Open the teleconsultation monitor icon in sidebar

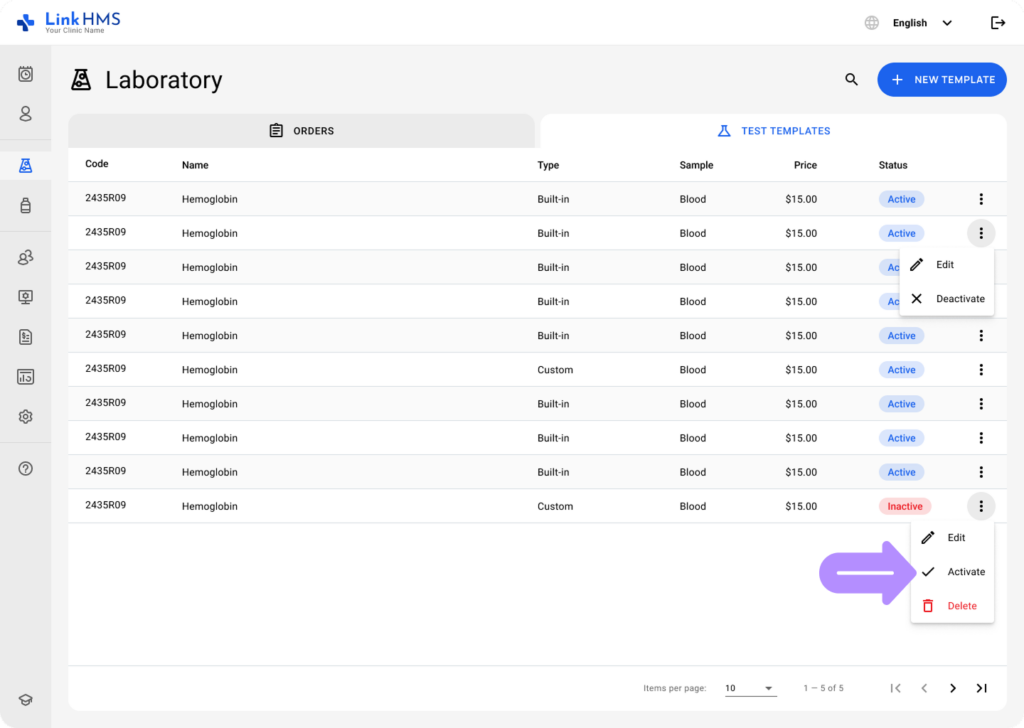pyautogui.click(x=24, y=297)
